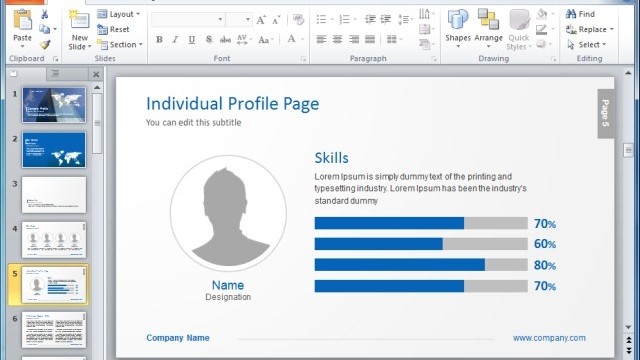The width and height of the screenshot is (640, 360).
Task: Click the Paste clipboard icon
Action: pyautogui.click(x=22, y=20)
